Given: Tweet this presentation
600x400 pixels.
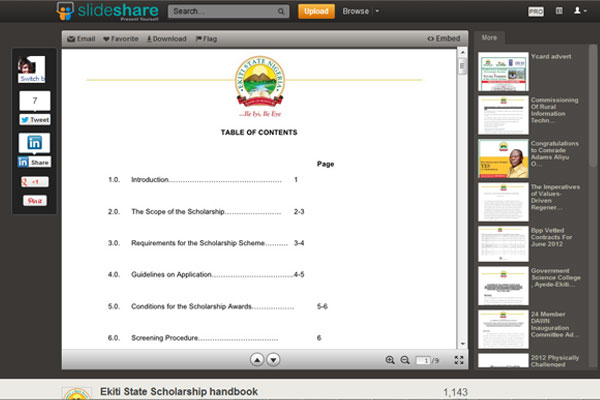Looking at the screenshot, I should [34, 119].
